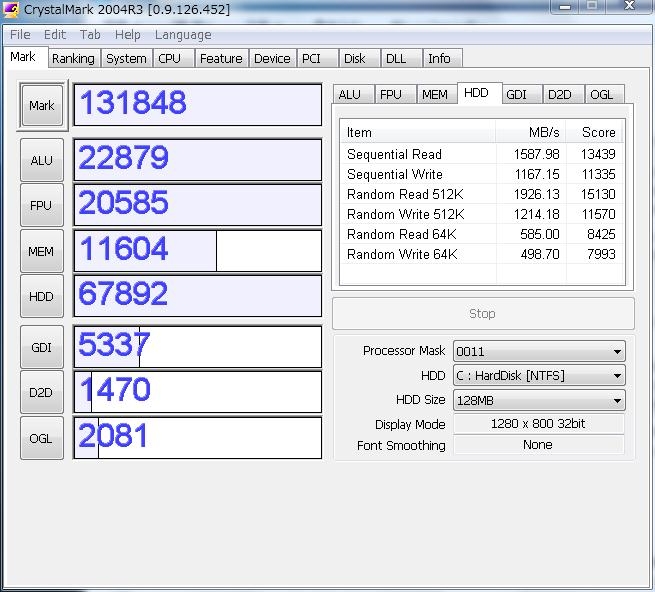
Task: Open the File menu
Action: (20, 34)
